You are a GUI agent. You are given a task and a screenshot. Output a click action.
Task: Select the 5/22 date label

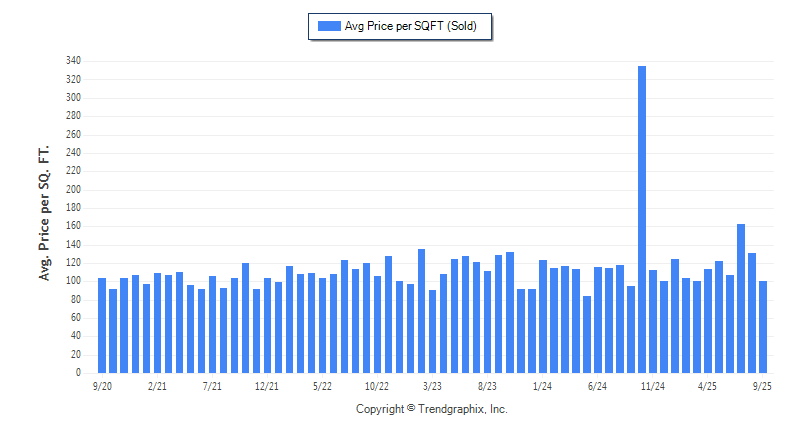coord(322,385)
